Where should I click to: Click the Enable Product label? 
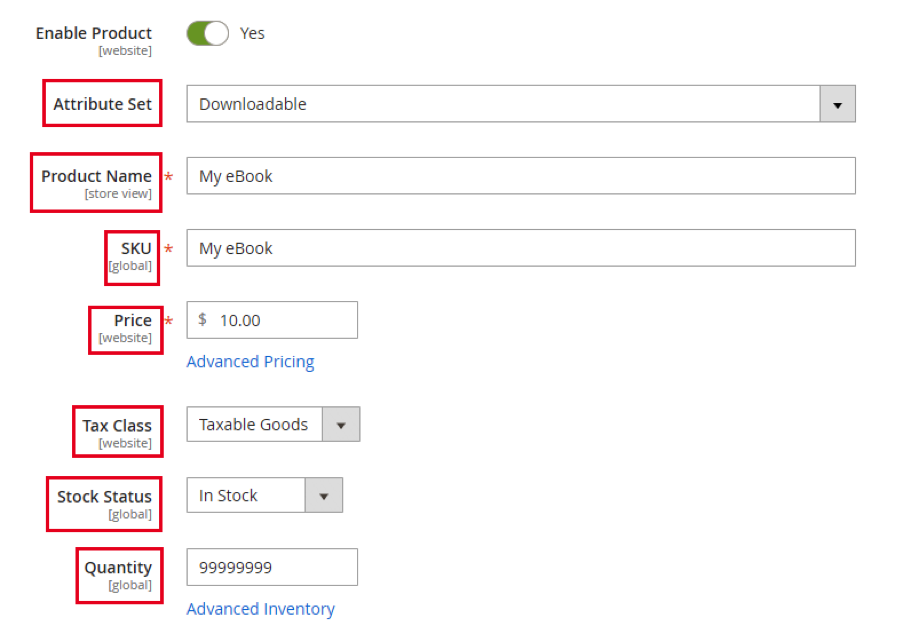click(x=93, y=33)
